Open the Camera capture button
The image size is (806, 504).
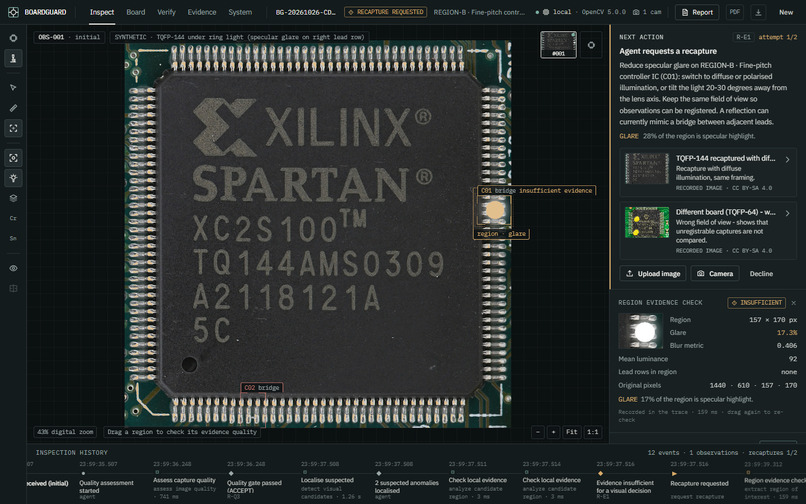click(715, 274)
